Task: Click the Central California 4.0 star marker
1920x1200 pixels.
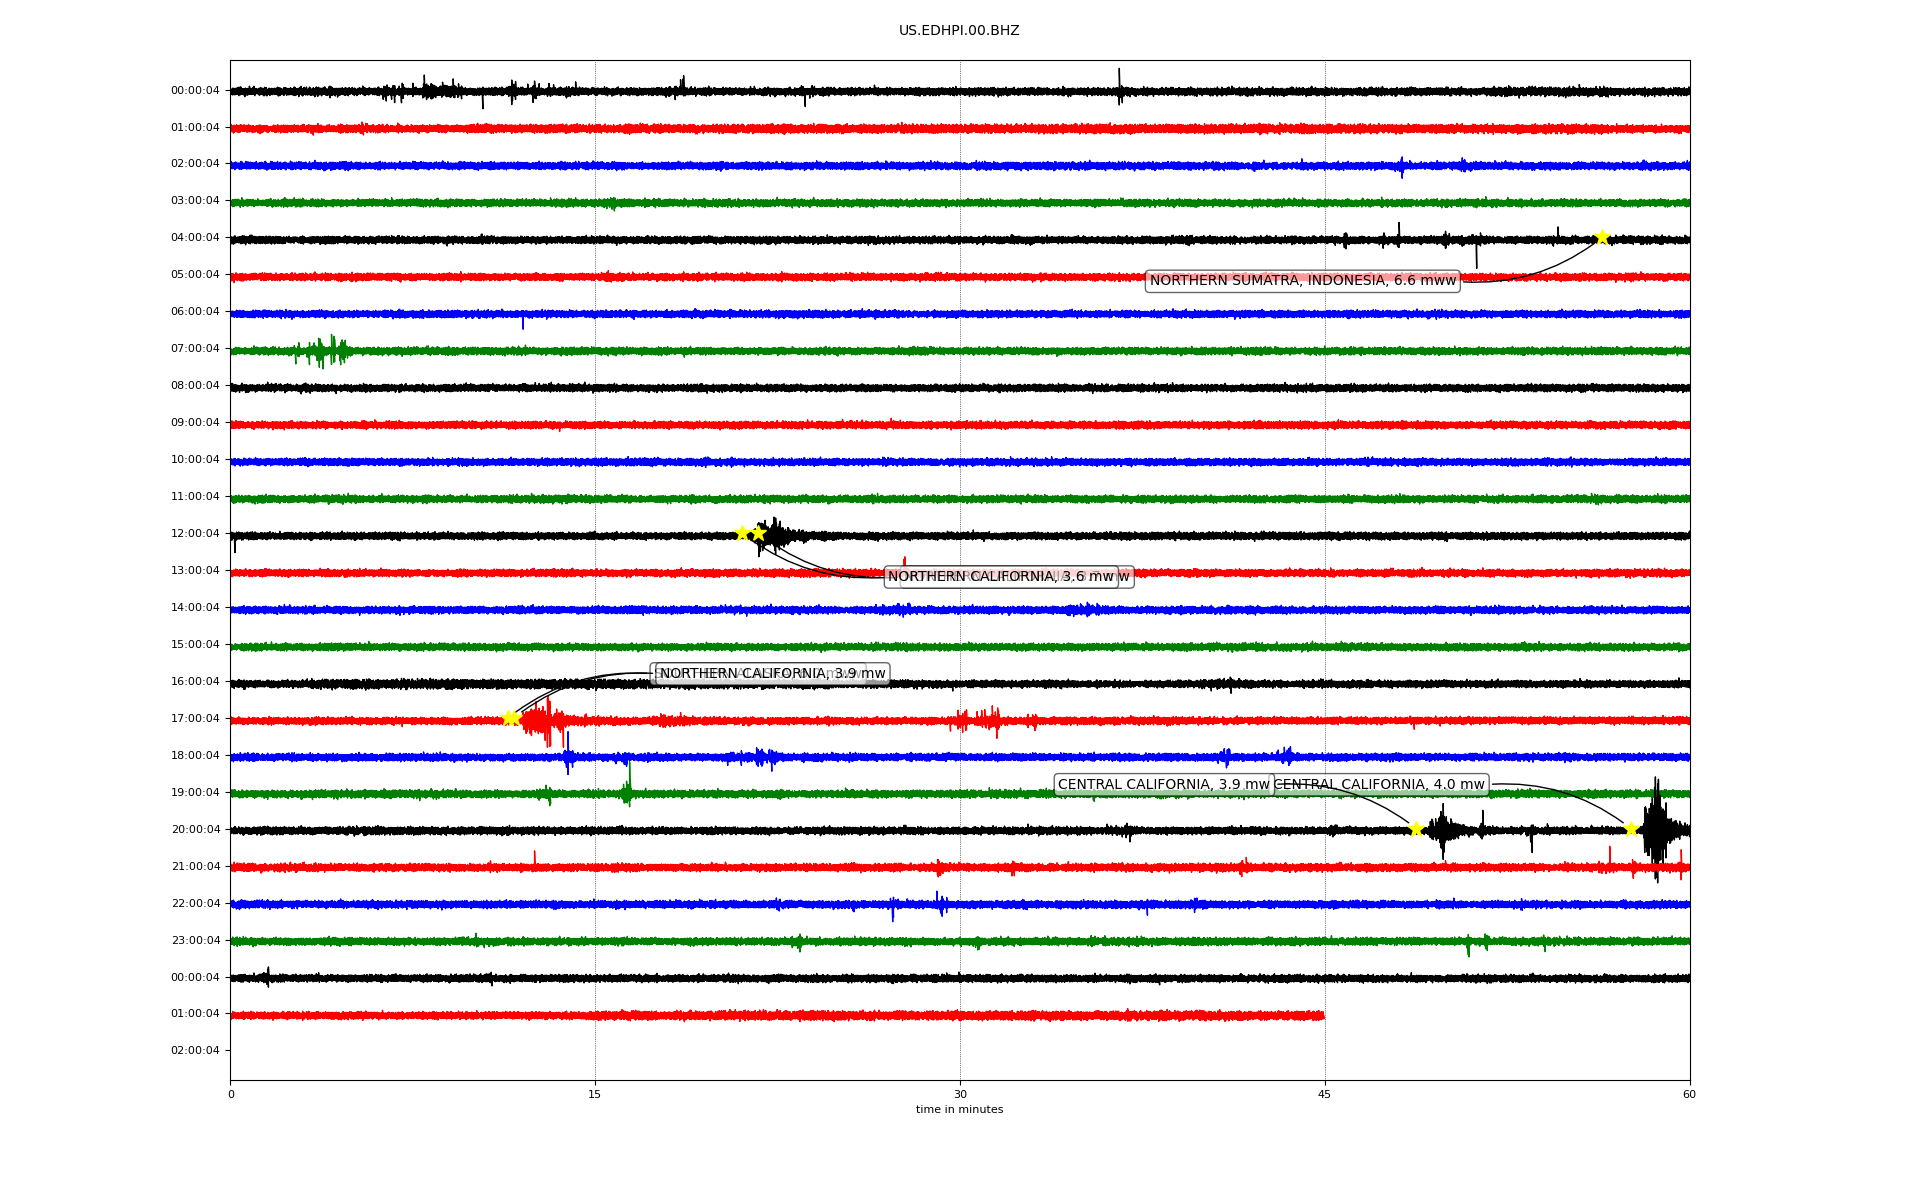Action: (1631, 829)
